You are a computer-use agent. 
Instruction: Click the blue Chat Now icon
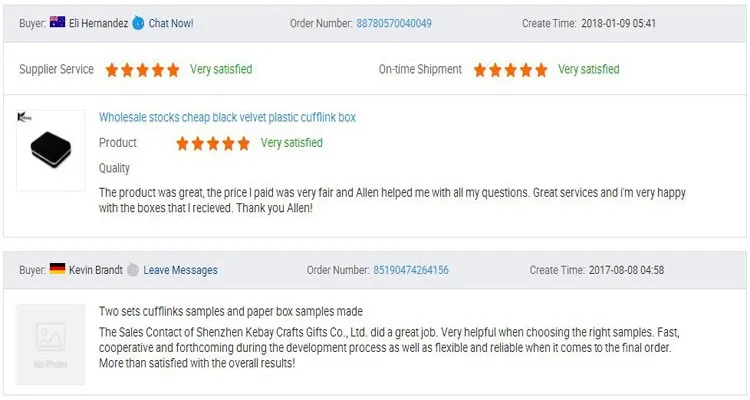click(x=137, y=23)
